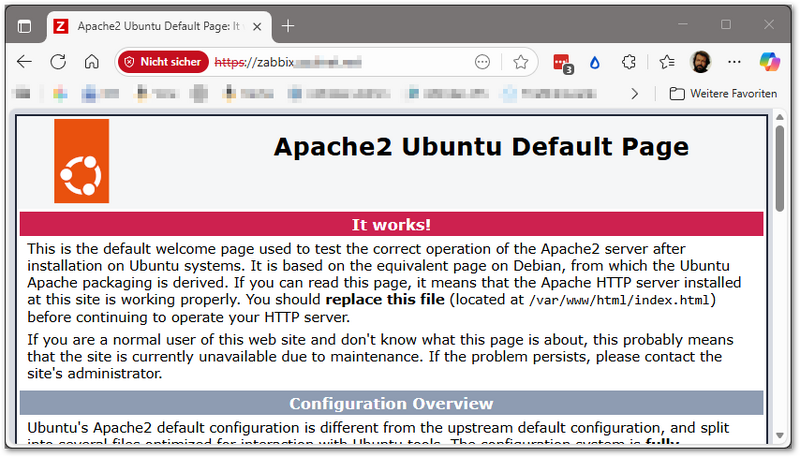Open the ellipsis options in address bar
The image size is (800, 457).
(x=482, y=62)
